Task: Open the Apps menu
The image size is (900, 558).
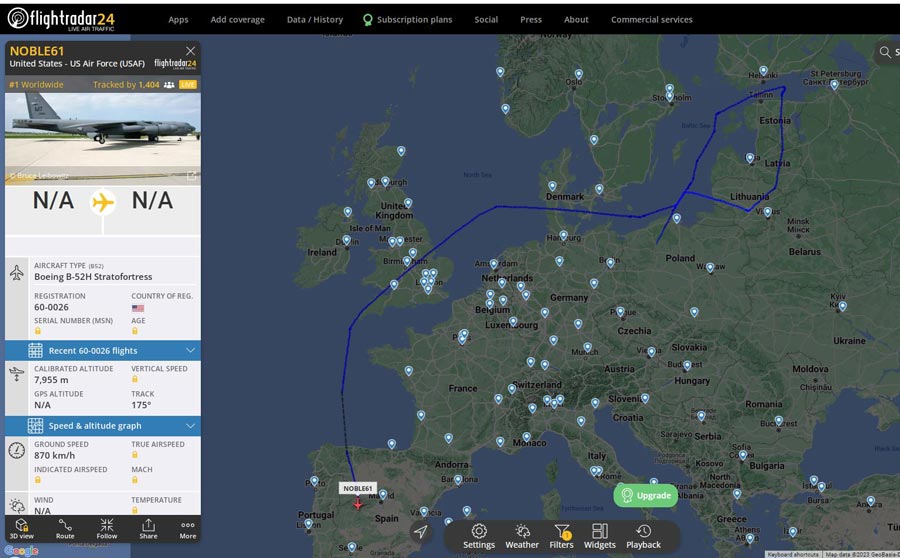Action: coord(178,20)
